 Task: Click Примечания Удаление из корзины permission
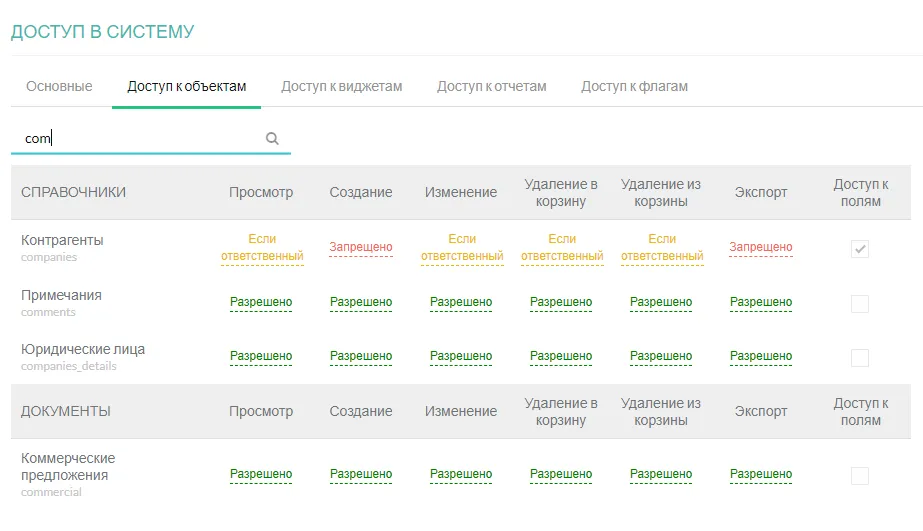coord(661,302)
